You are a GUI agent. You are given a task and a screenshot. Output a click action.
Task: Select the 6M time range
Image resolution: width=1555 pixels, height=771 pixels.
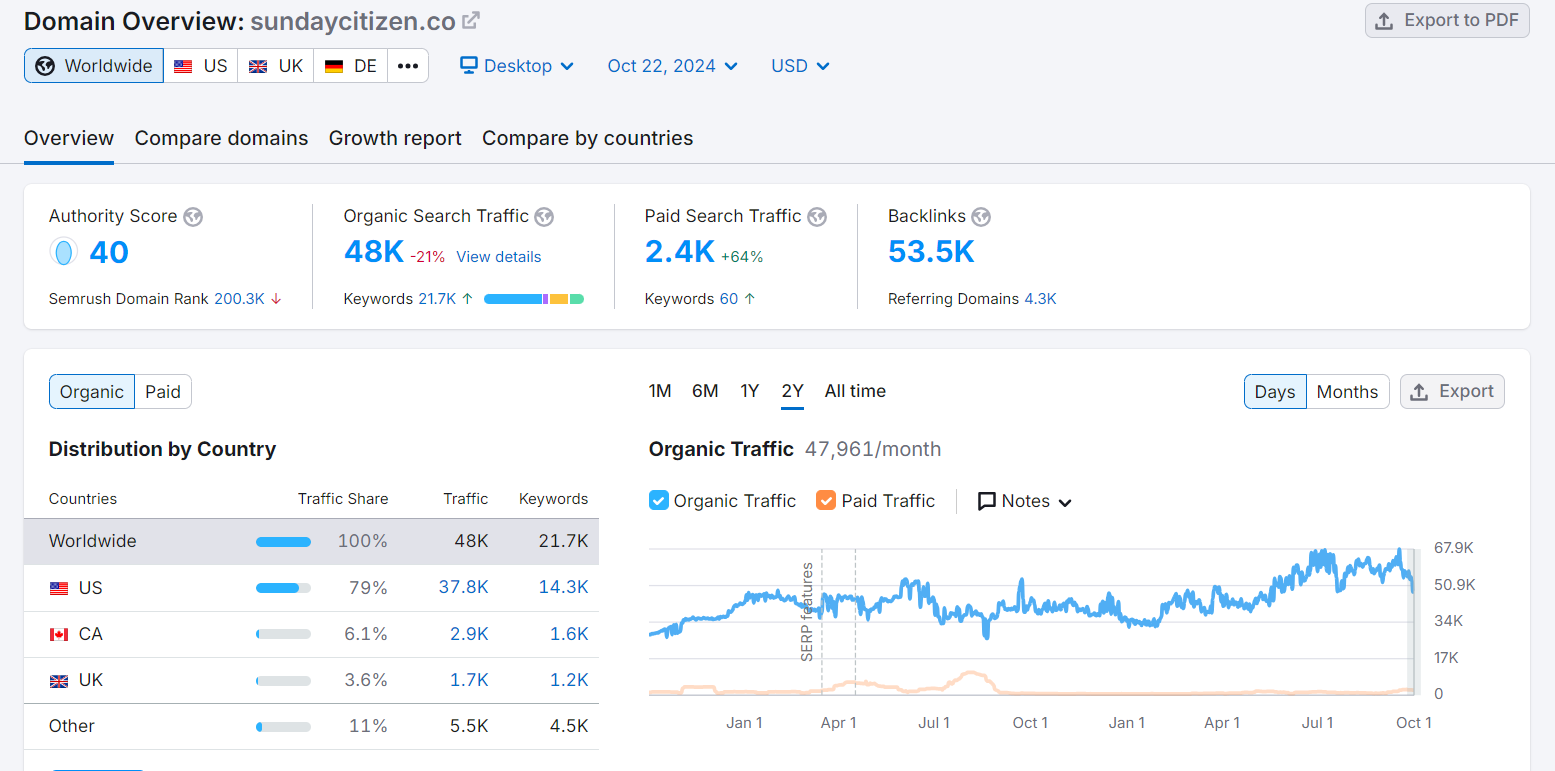coord(705,391)
